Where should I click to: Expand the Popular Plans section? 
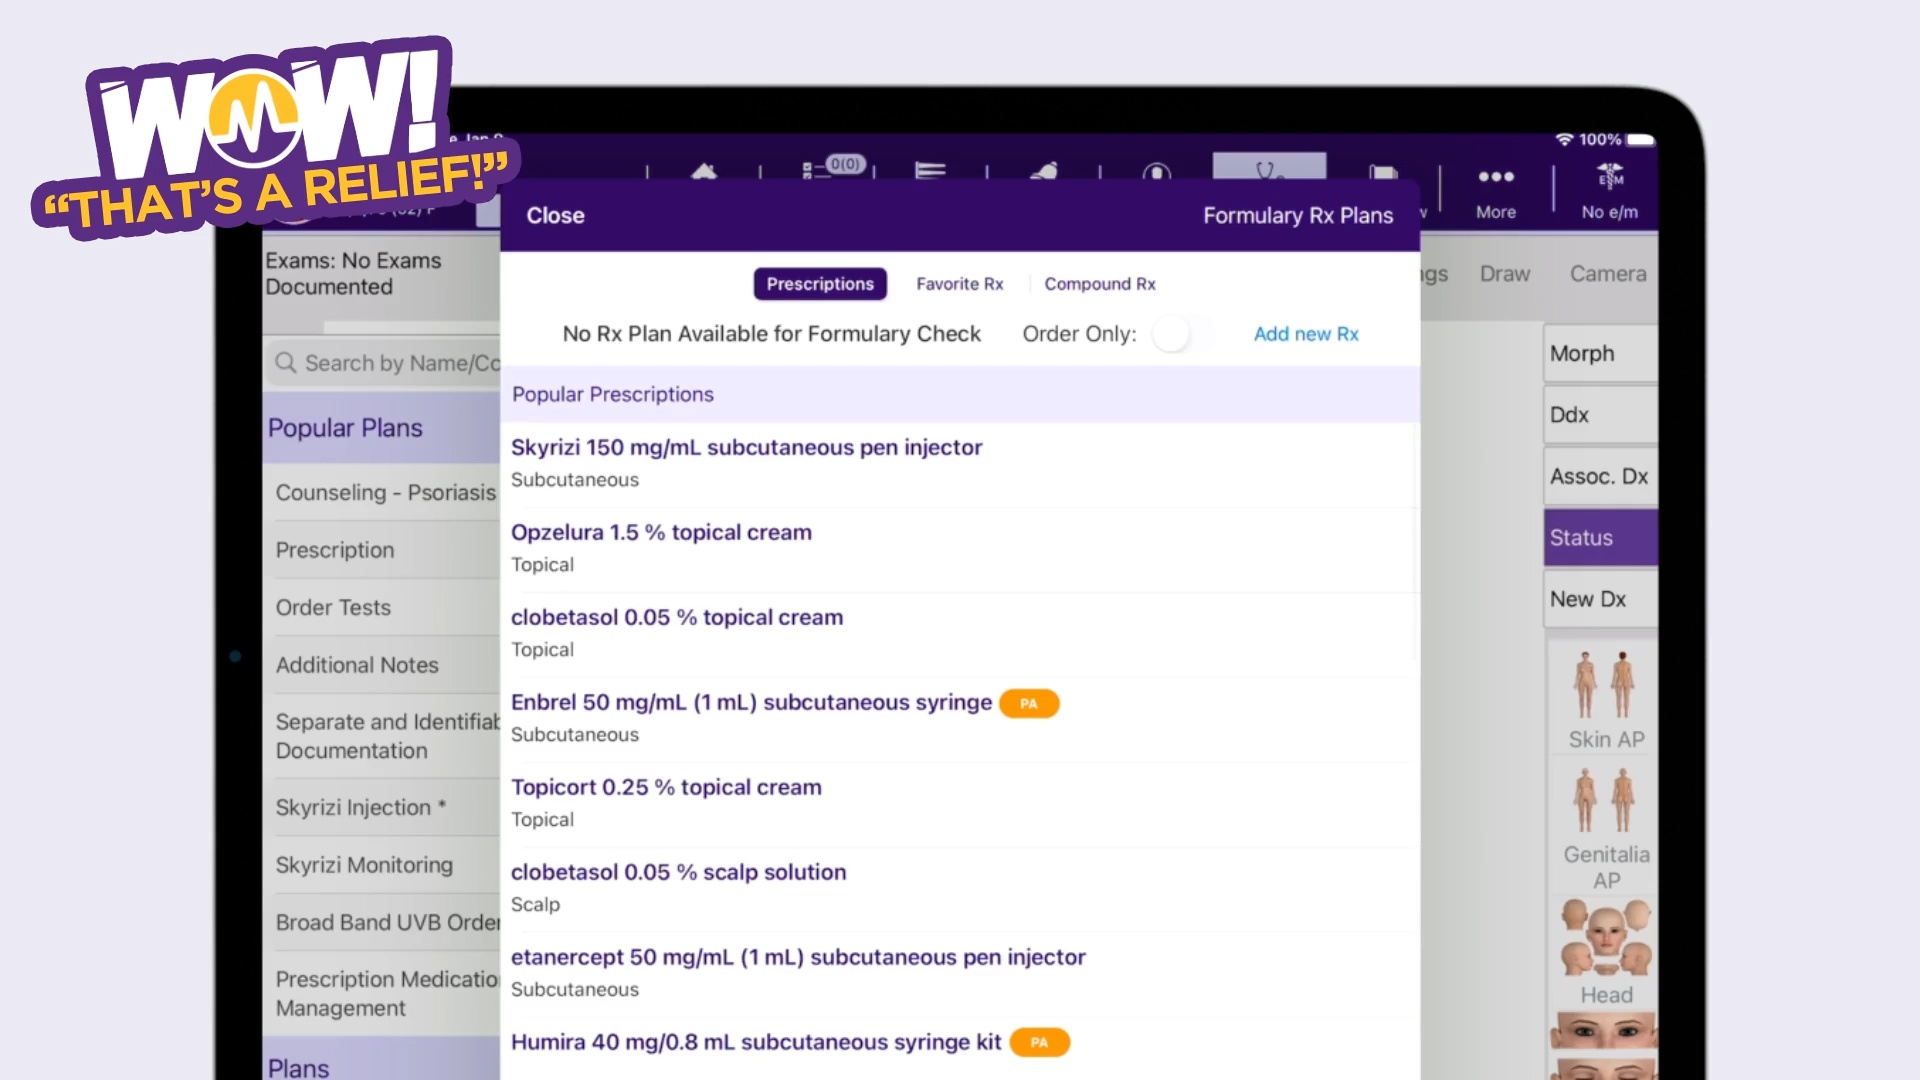[346, 428]
